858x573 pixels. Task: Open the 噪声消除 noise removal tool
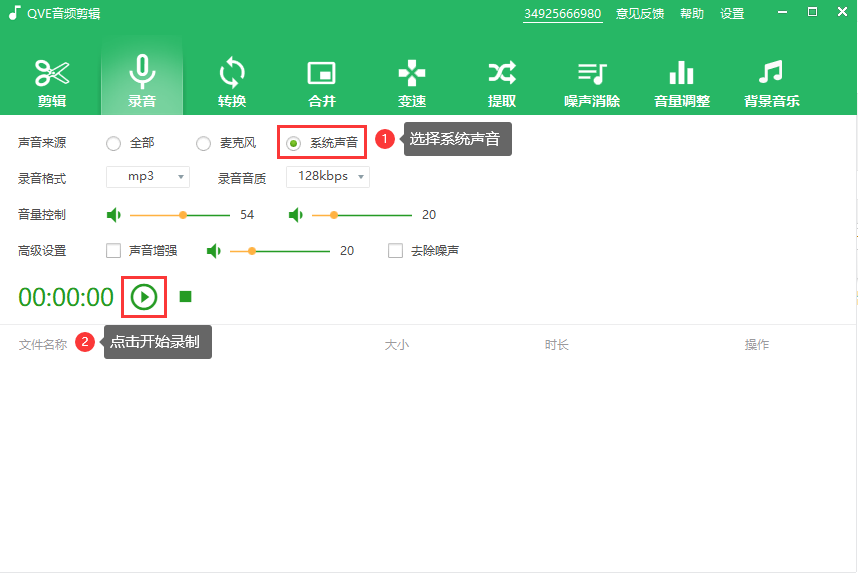point(592,80)
